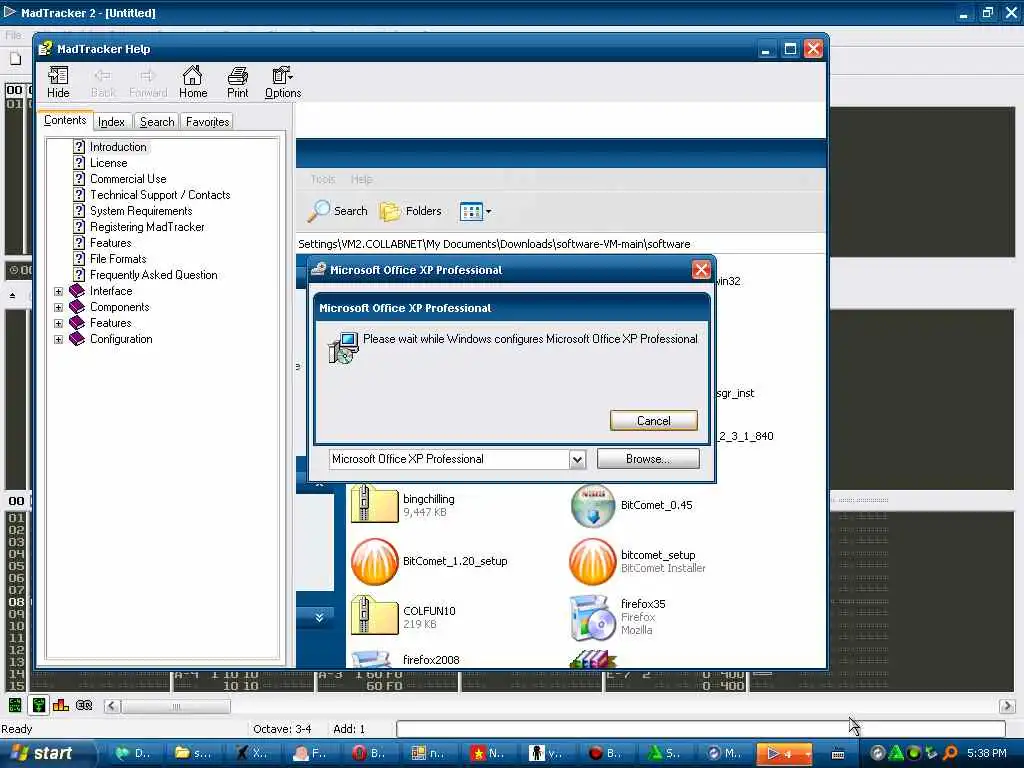This screenshot has width=1024, height=768.
Task: Open Frequently Asked Question topic
Action: pyautogui.click(x=153, y=275)
